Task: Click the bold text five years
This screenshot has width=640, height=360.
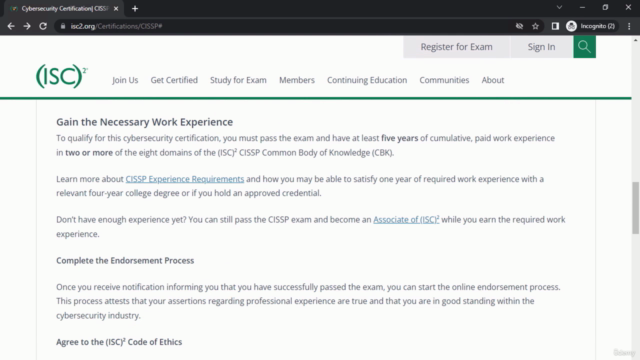Action: (x=399, y=138)
